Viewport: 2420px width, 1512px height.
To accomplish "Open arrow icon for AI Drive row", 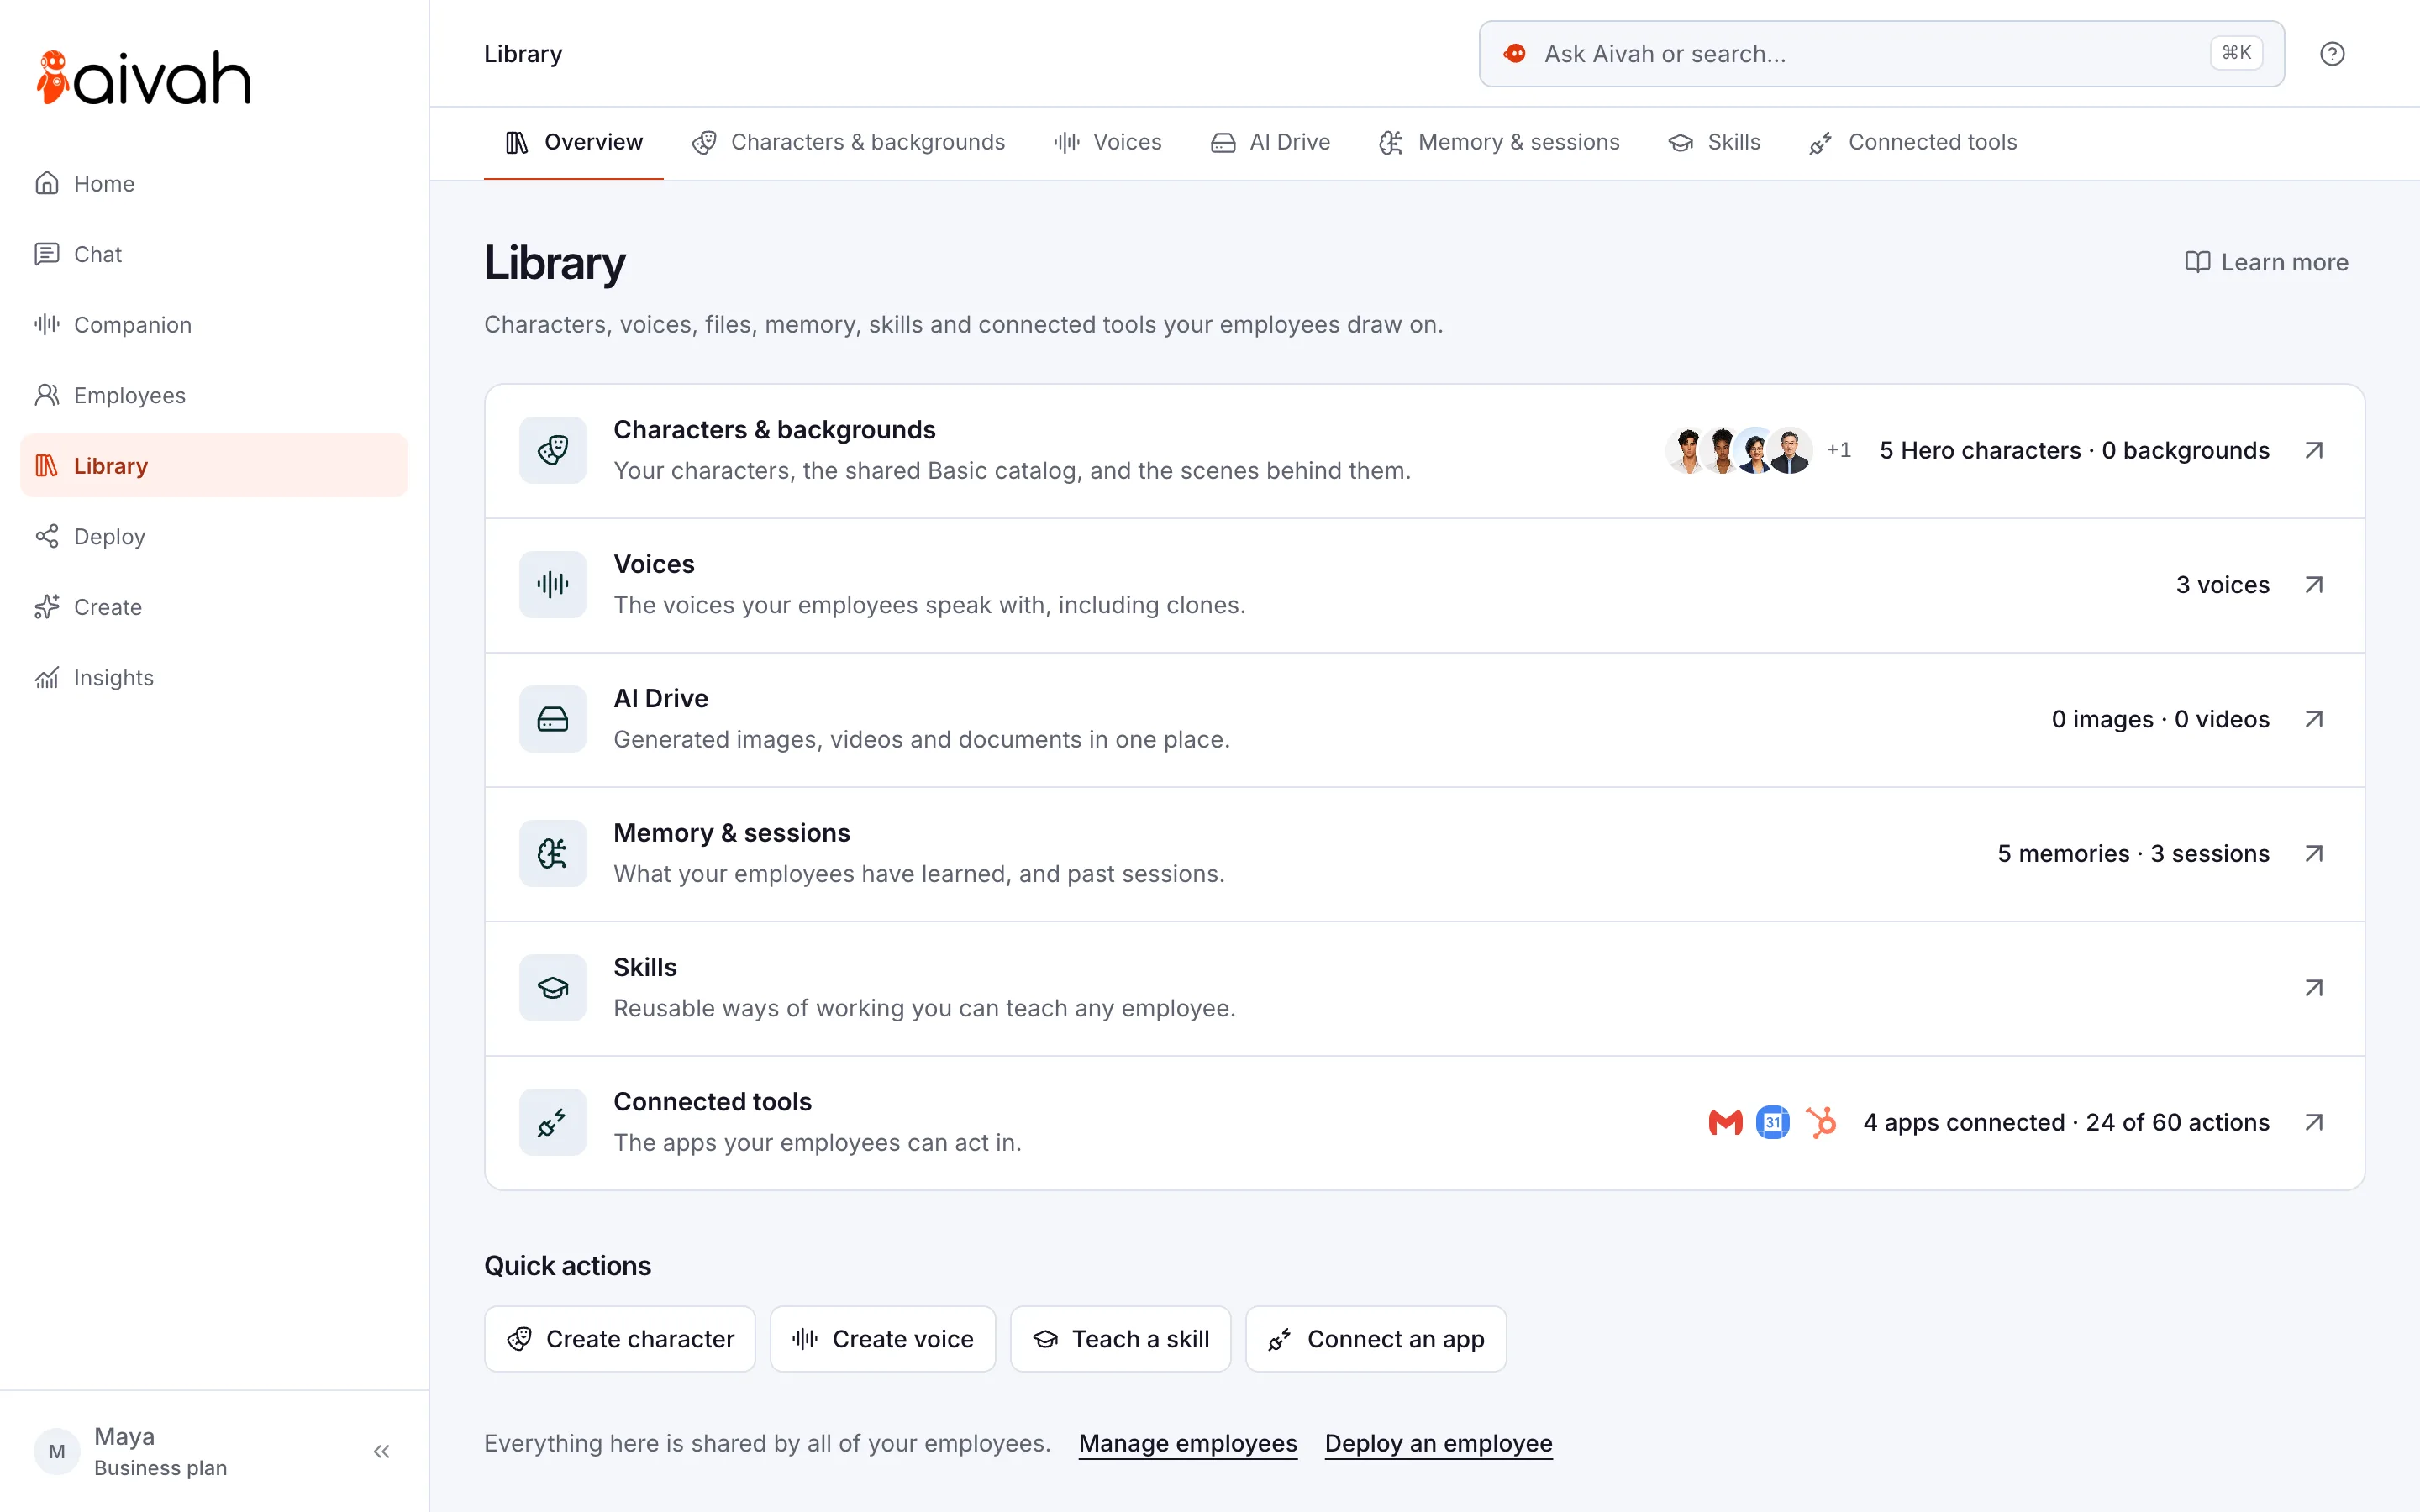I will pyautogui.click(x=2313, y=719).
